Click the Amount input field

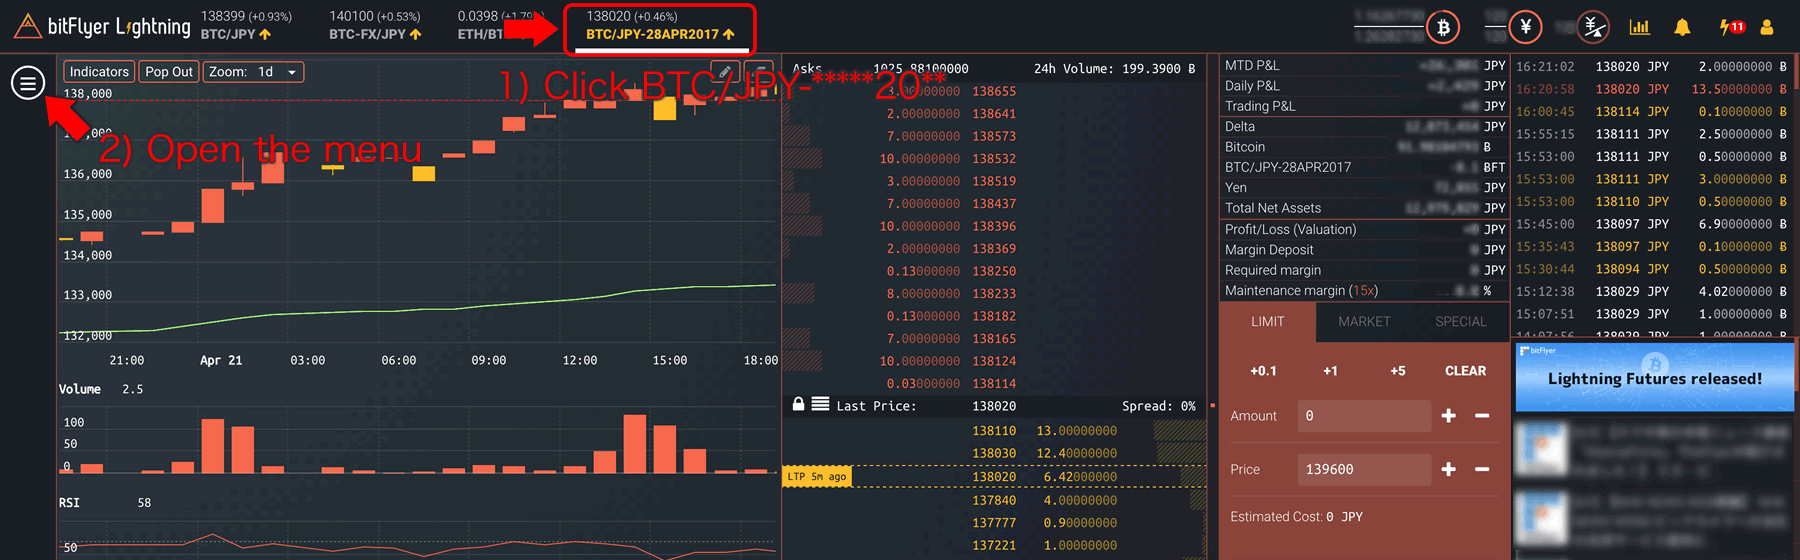pos(1364,416)
